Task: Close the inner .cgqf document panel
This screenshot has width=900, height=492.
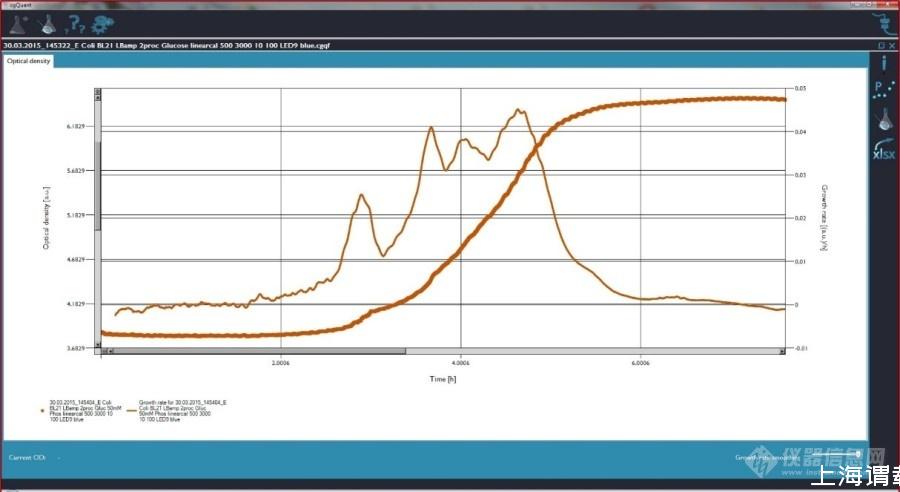Action: pyautogui.click(x=891, y=45)
